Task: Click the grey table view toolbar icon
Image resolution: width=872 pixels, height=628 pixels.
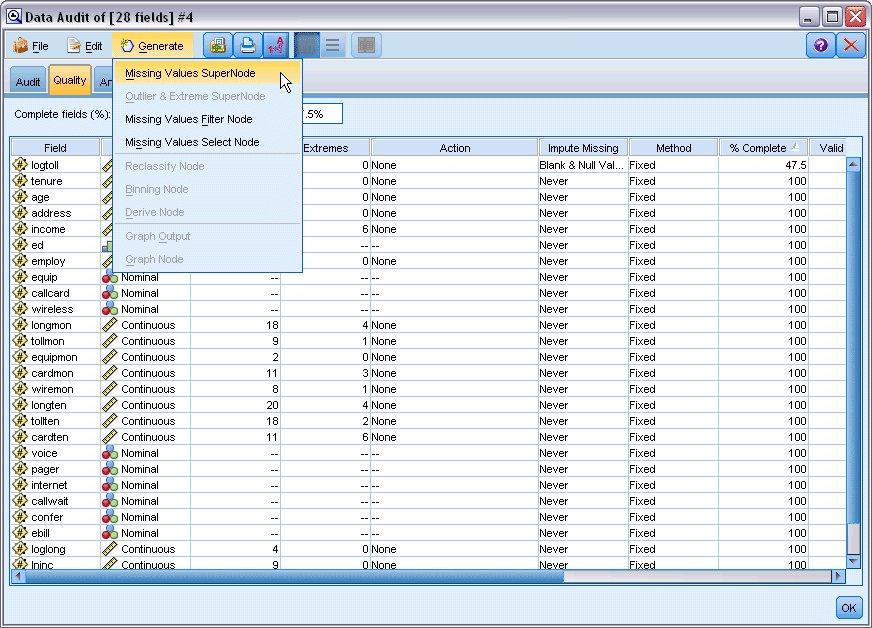Action: pyautogui.click(x=366, y=46)
